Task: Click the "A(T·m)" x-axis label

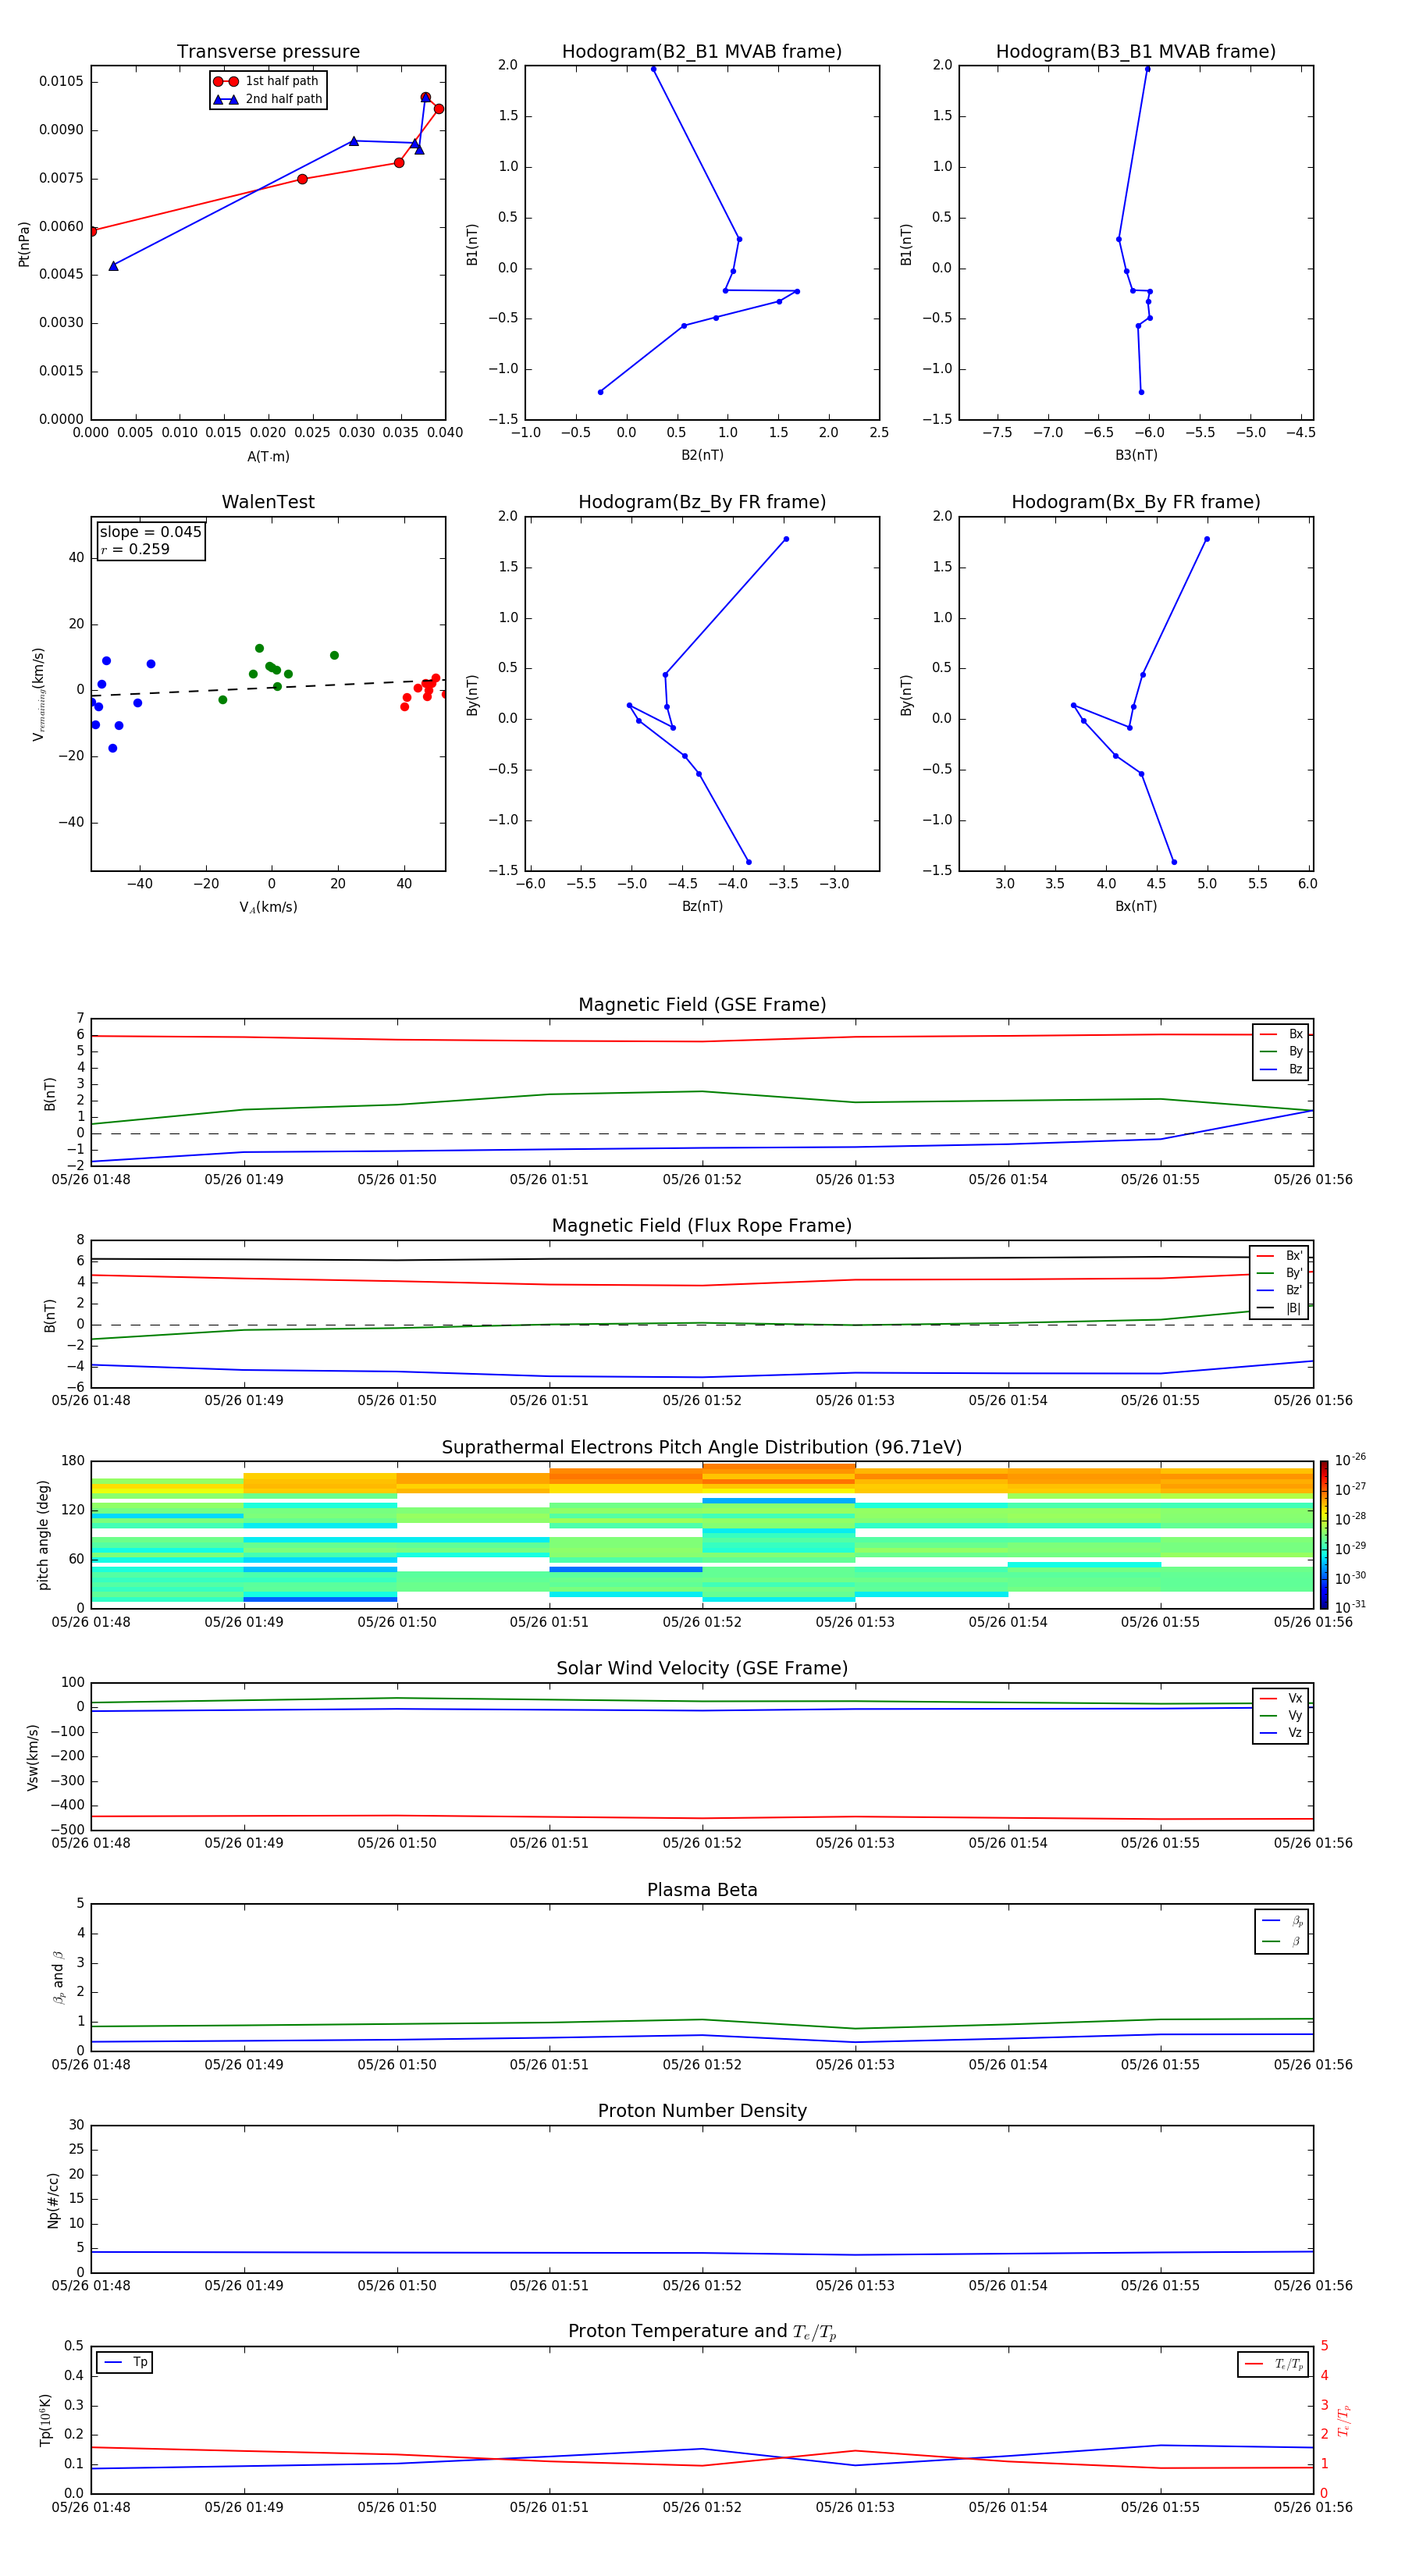Action: 268,456
